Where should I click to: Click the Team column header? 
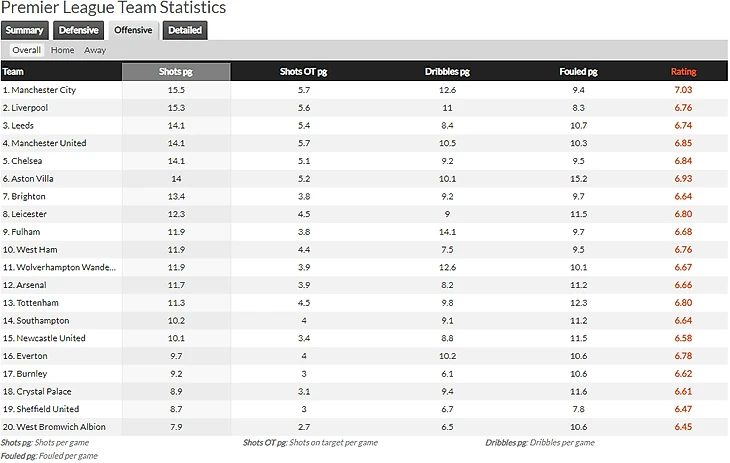[x=14, y=72]
